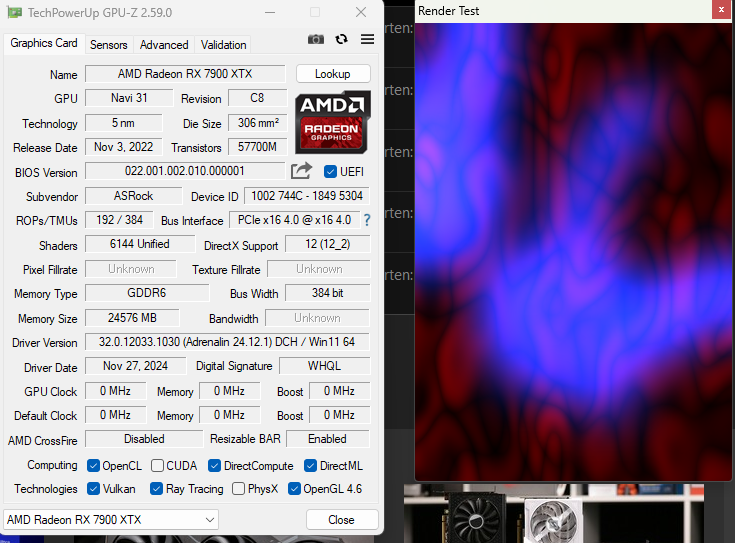Viewport: 735px width, 543px height.
Task: Click the GPU-Z title bar app icon
Action: [x=14, y=13]
